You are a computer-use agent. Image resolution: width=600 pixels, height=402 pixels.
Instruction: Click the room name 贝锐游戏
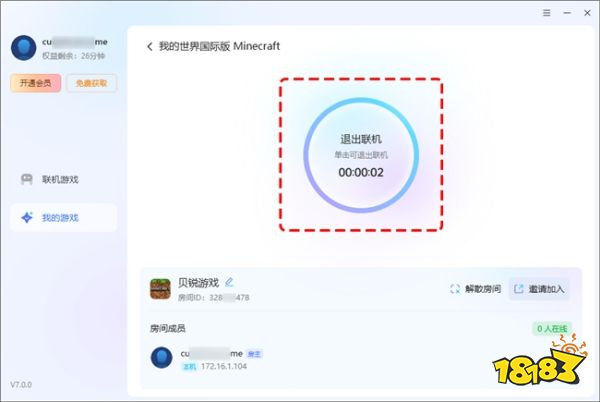198,283
